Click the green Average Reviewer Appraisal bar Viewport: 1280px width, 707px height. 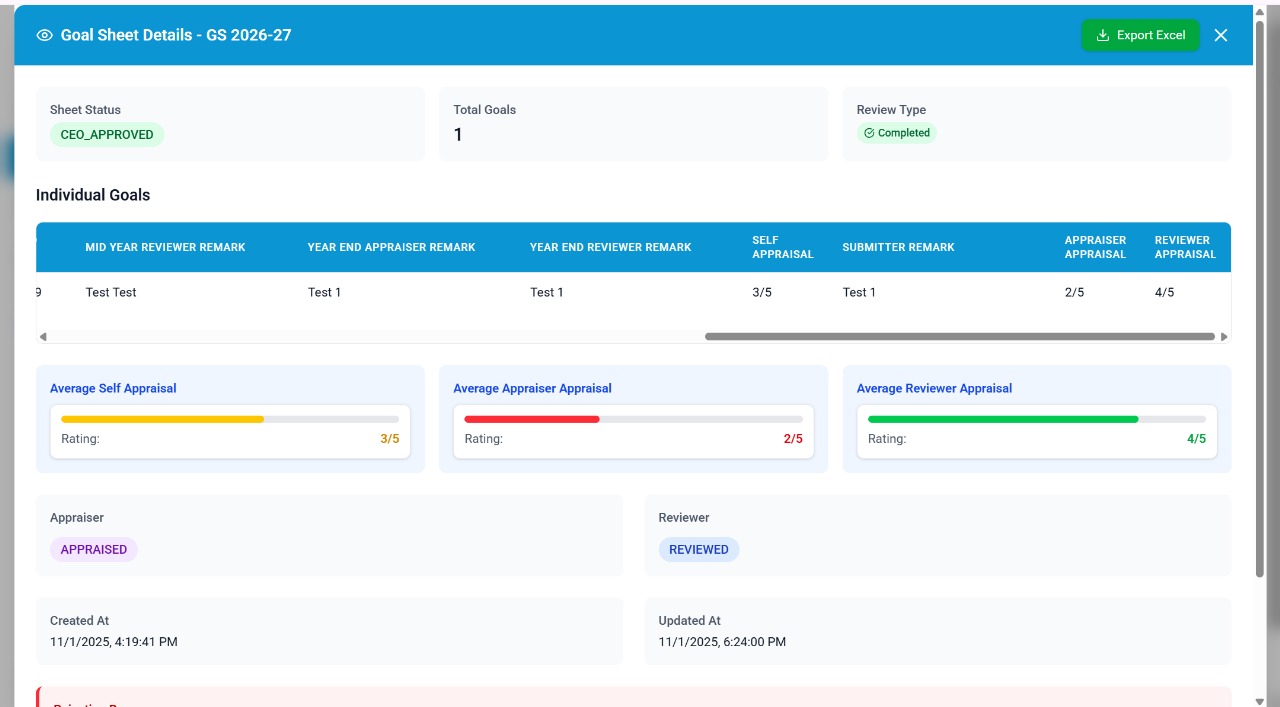[1003, 419]
